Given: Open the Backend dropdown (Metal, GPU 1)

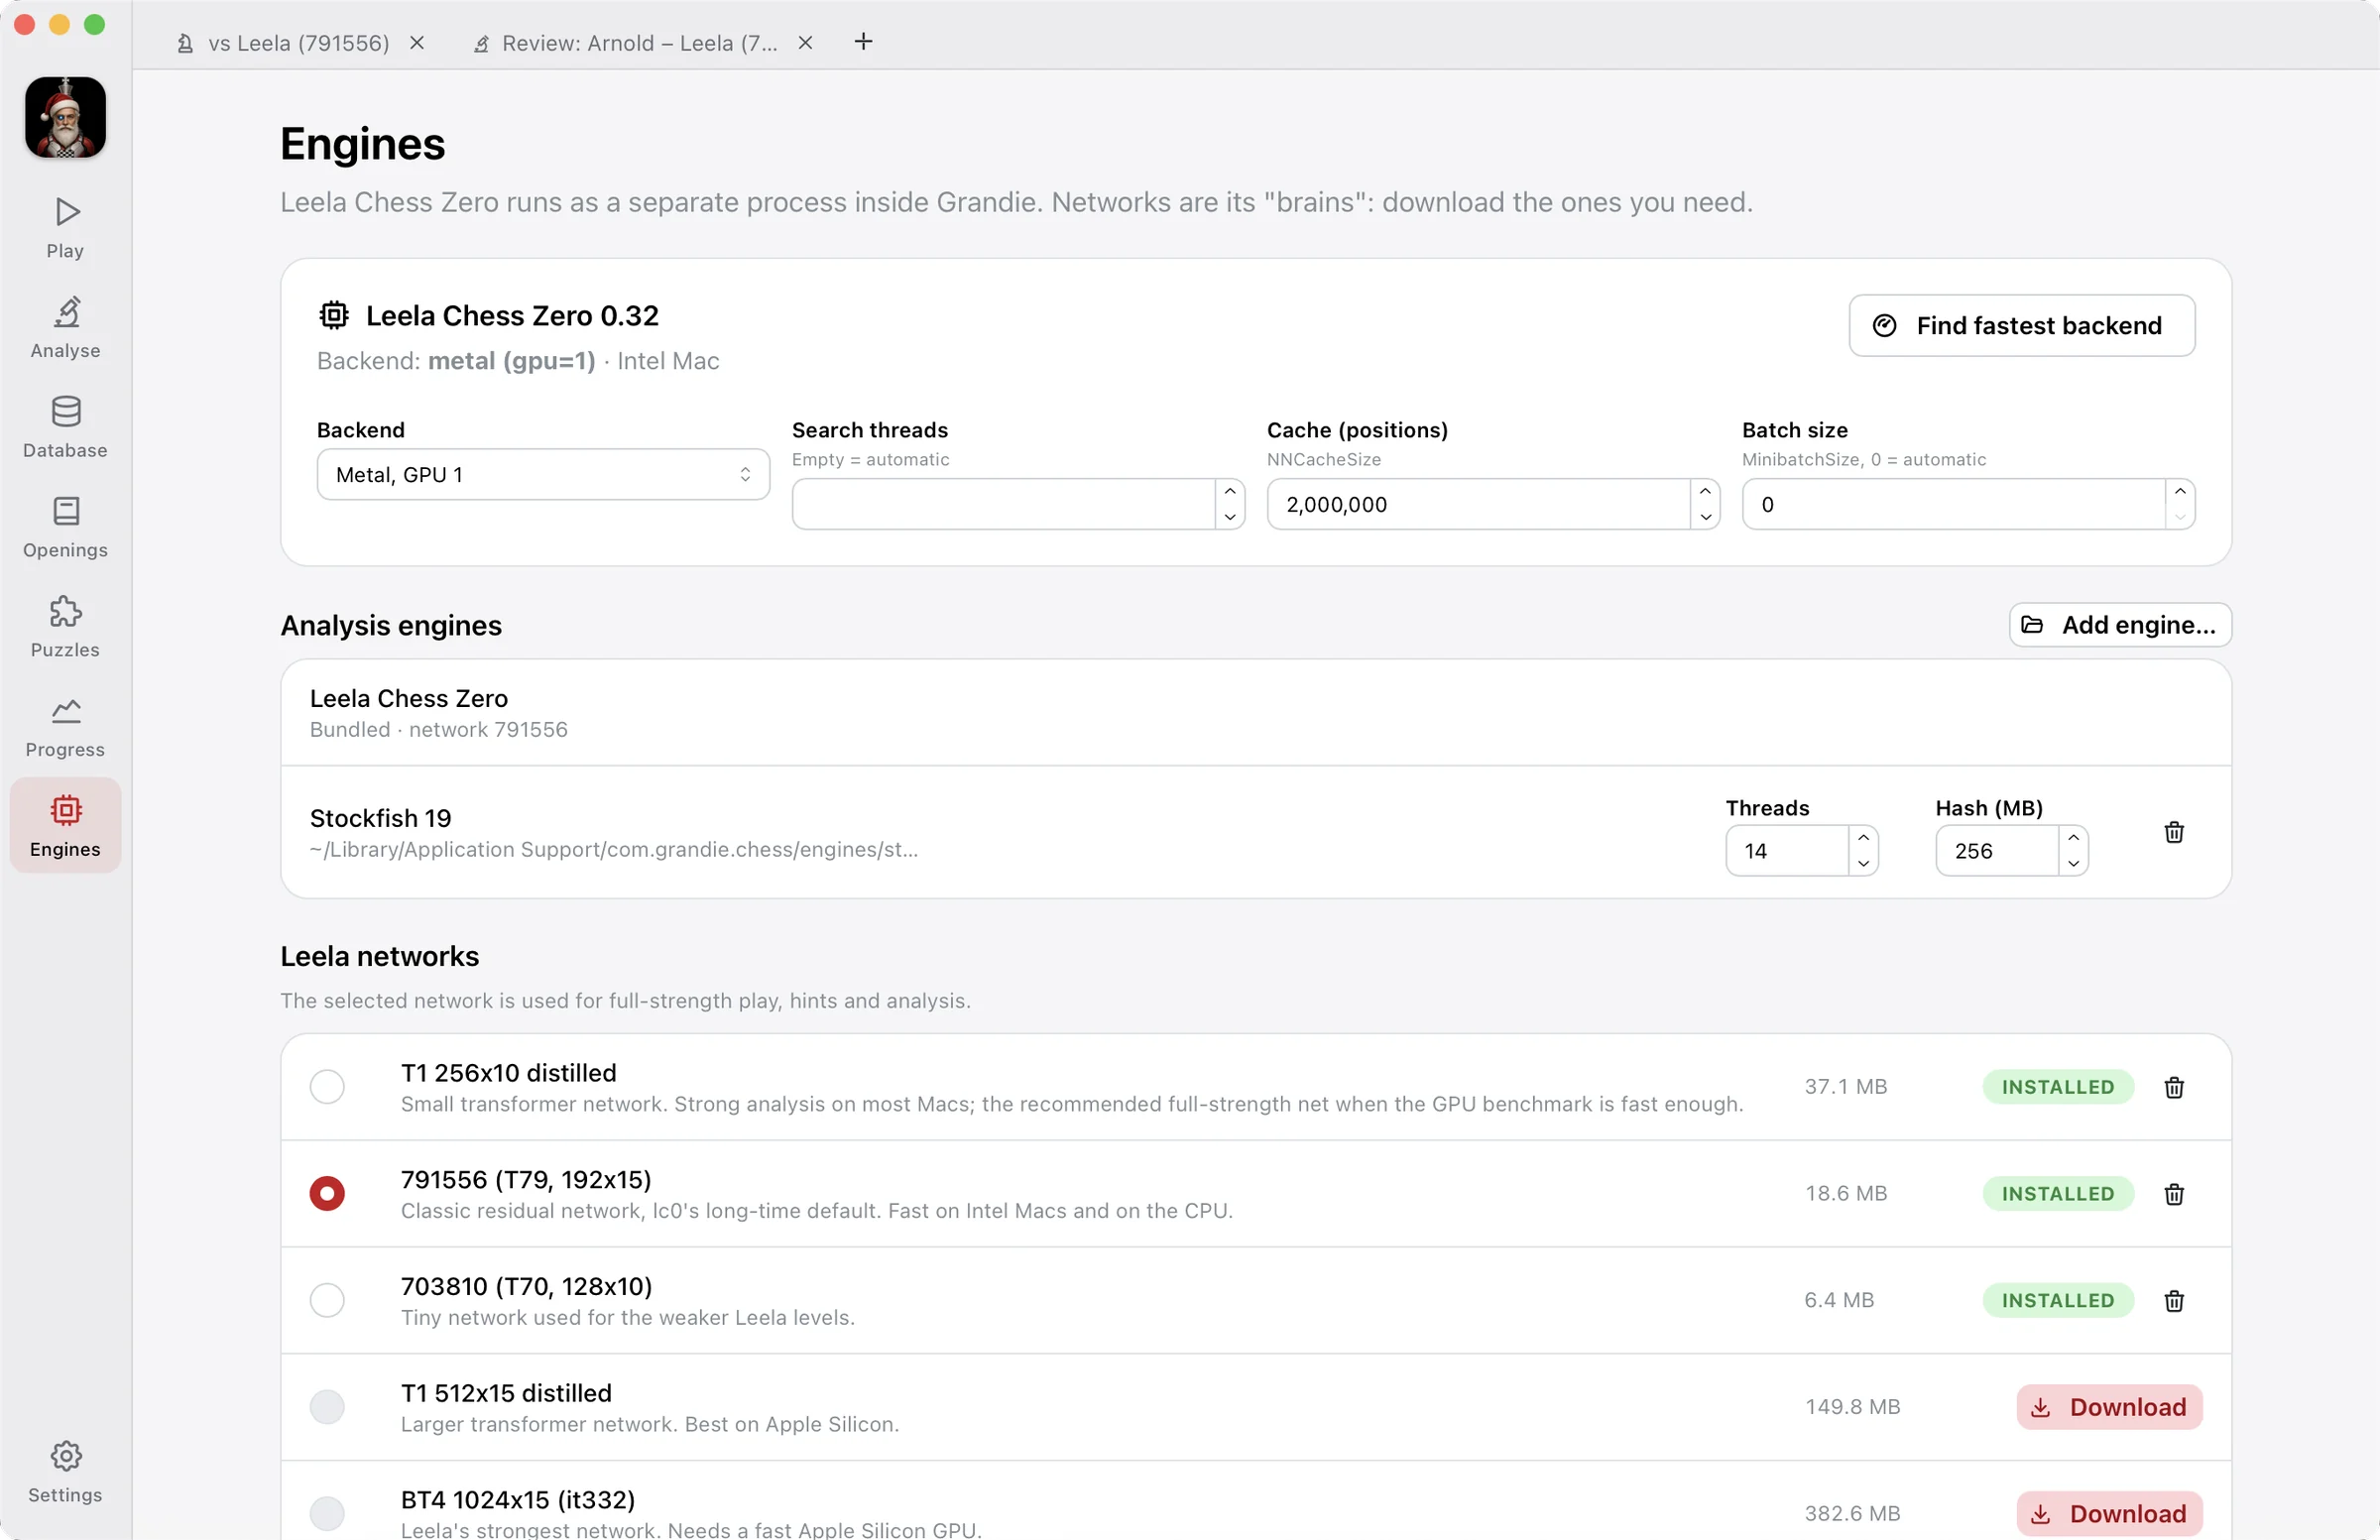Looking at the screenshot, I should (x=543, y=475).
